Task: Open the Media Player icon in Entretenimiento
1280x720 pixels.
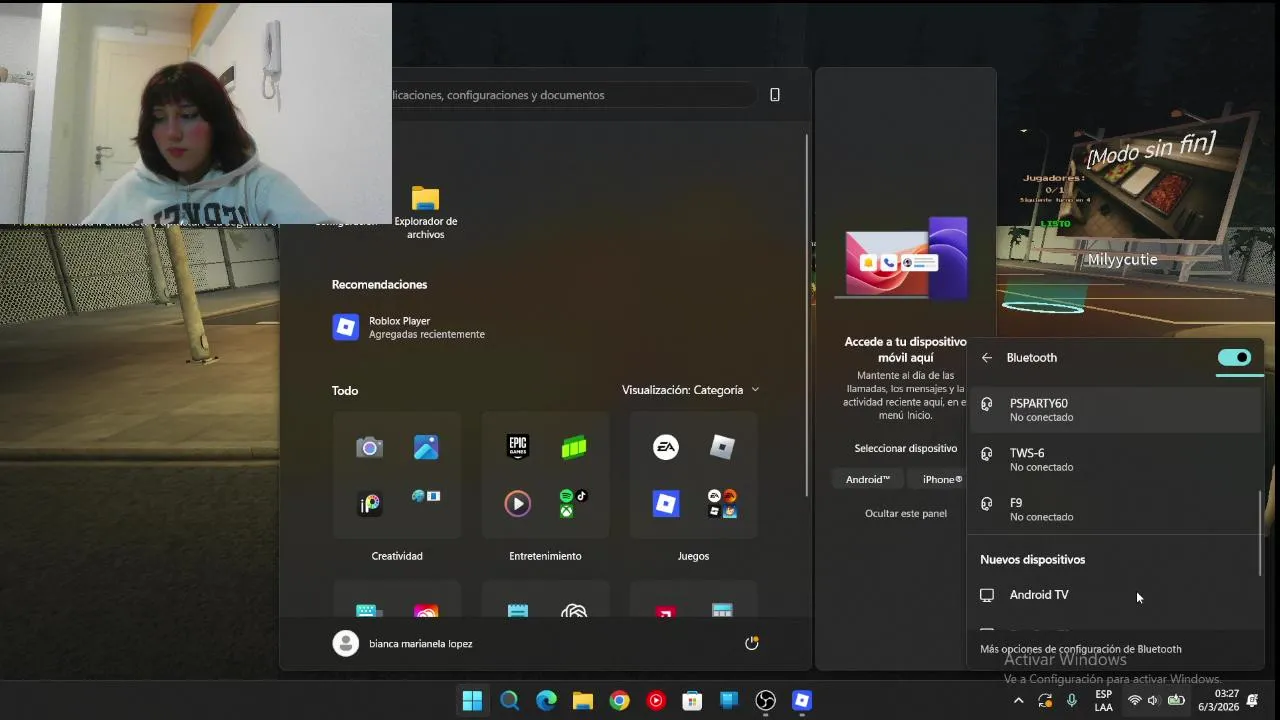Action: pos(517,504)
